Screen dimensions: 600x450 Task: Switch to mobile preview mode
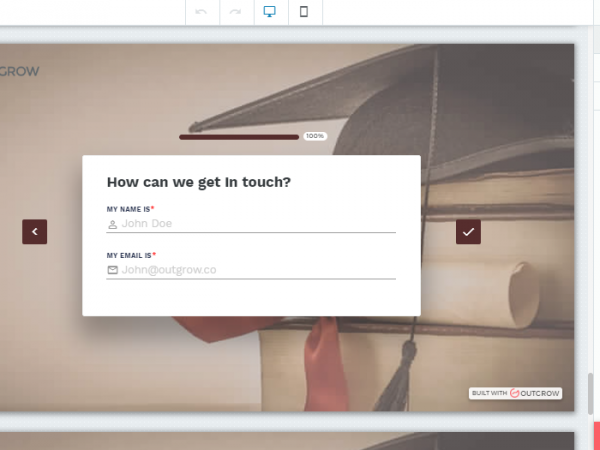[x=304, y=12]
